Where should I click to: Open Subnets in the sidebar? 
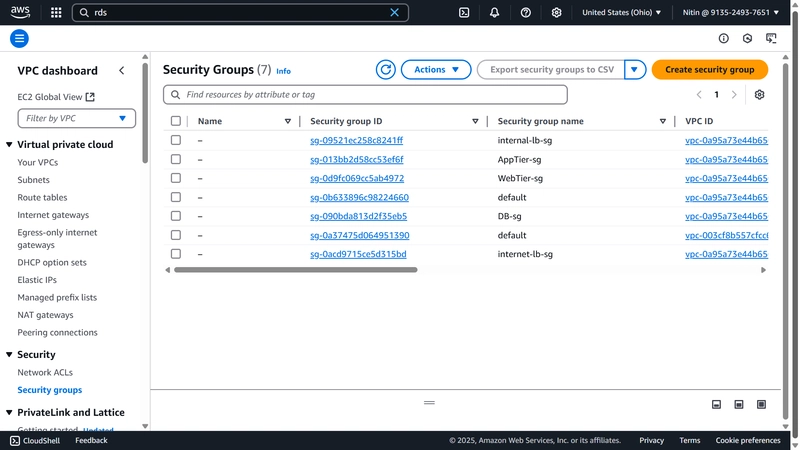(33, 180)
